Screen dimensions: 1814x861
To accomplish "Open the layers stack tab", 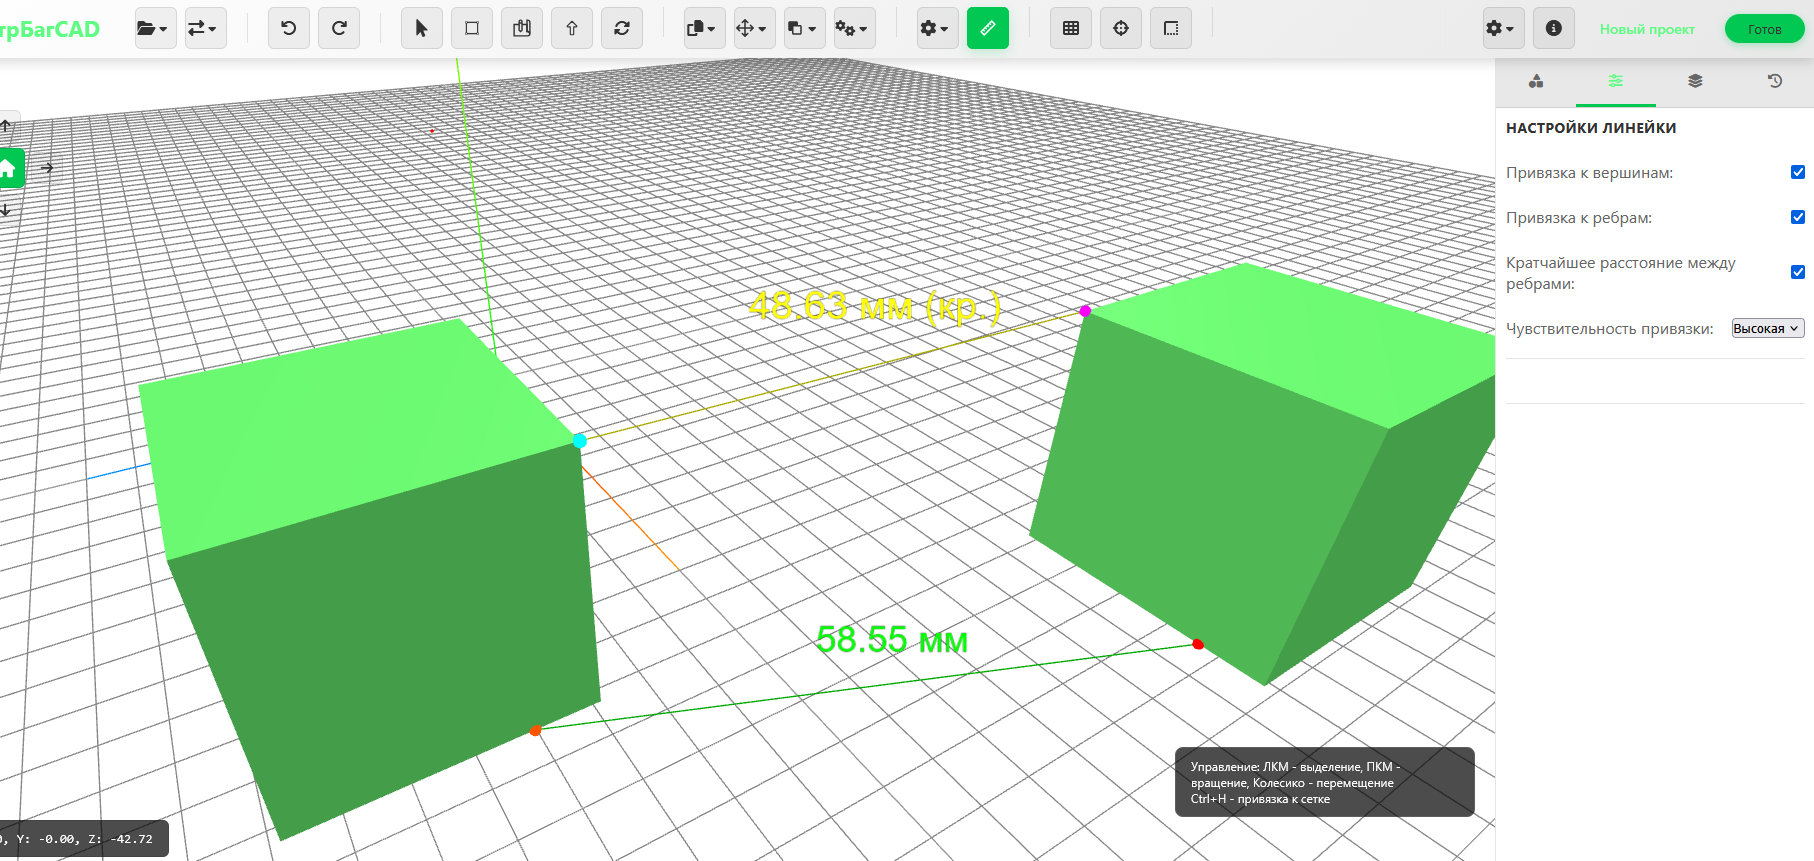I will (x=1695, y=81).
